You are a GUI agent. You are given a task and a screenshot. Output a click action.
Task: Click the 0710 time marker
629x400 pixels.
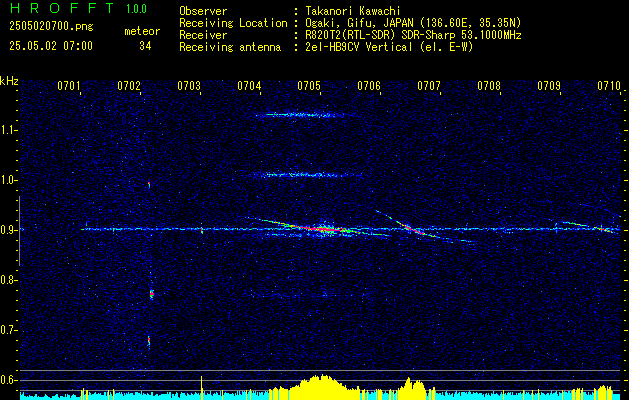tap(609, 86)
